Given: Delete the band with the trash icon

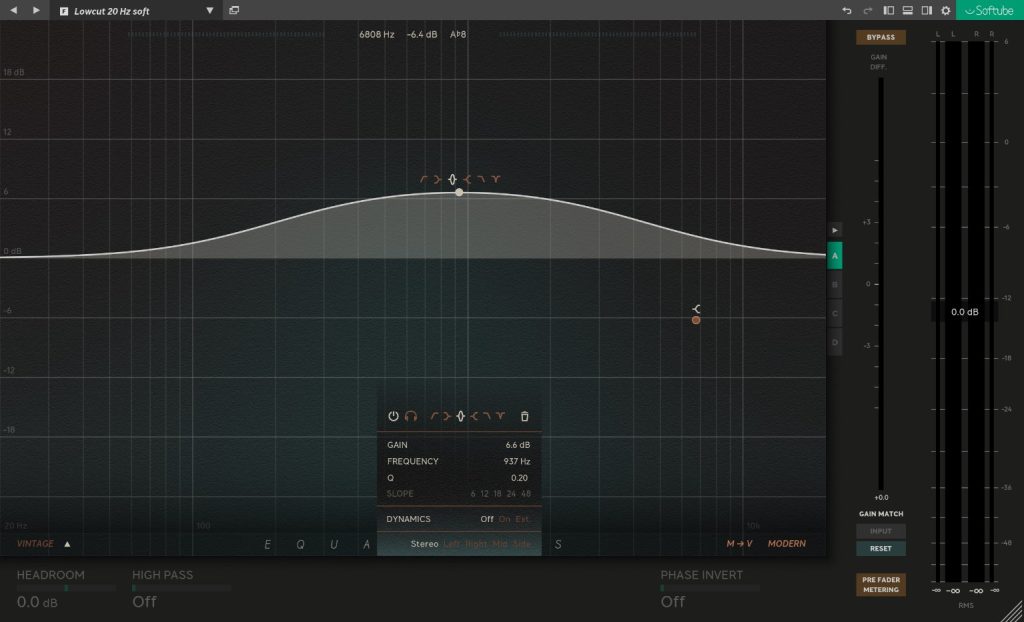Looking at the screenshot, I should 525,416.
